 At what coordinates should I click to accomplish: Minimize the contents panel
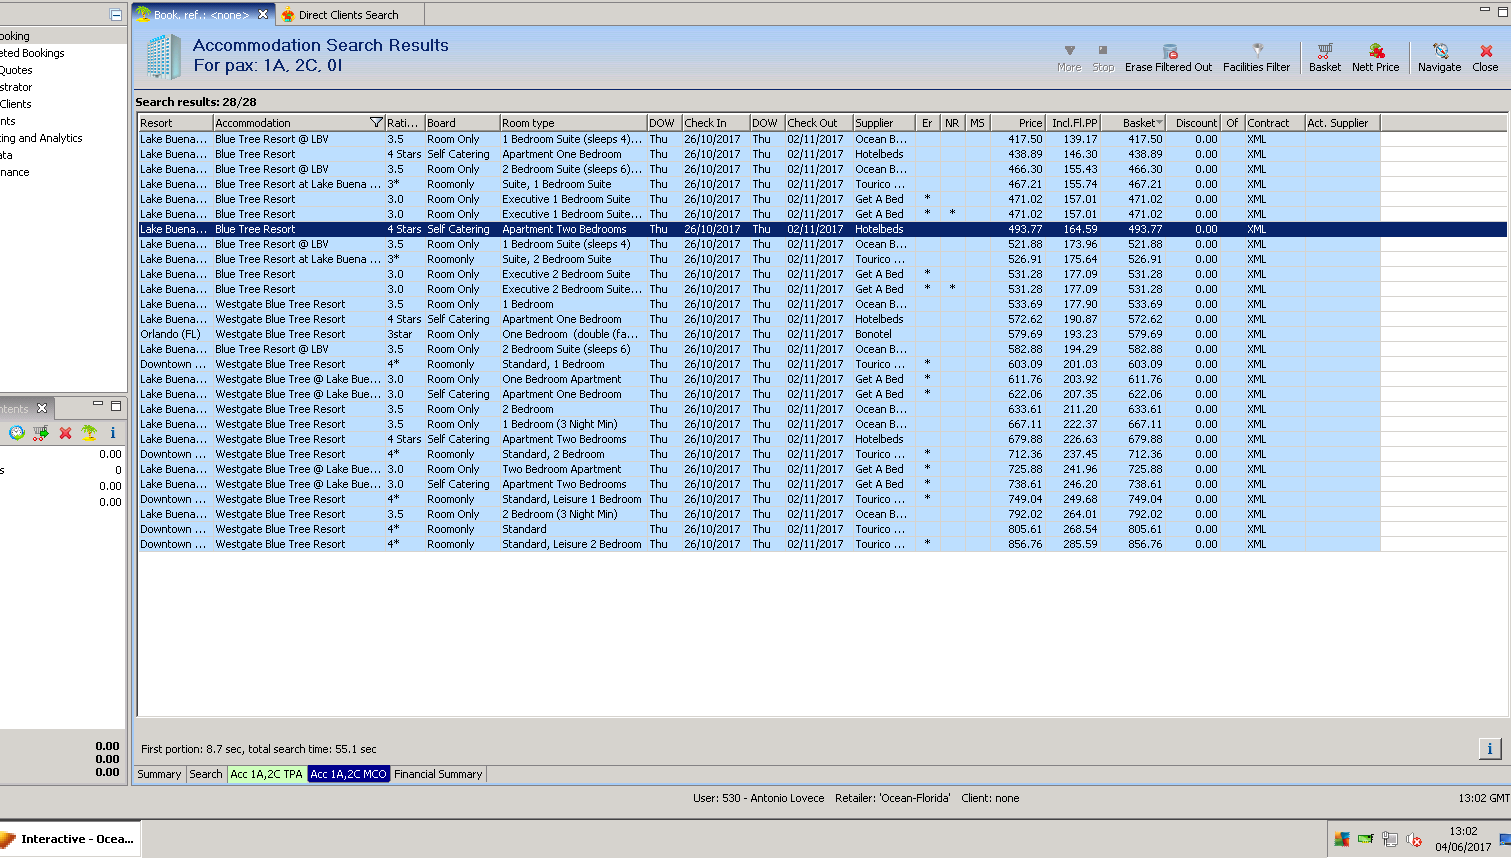coord(98,404)
